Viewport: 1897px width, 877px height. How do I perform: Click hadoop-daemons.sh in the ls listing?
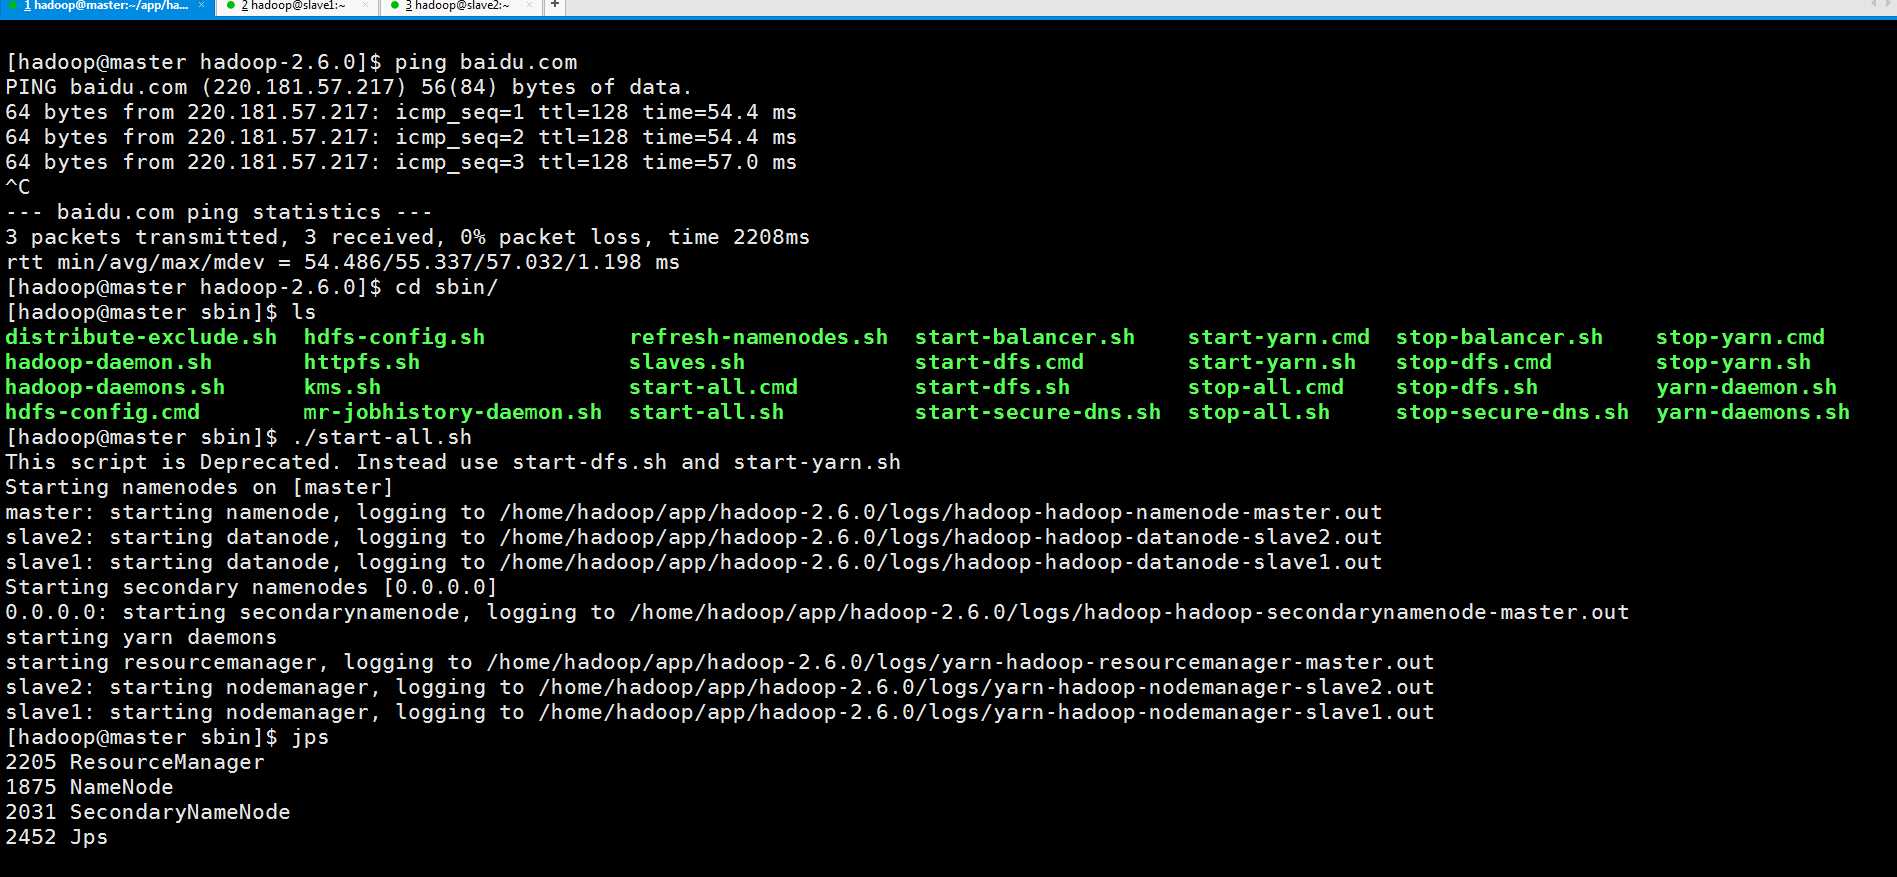[115, 387]
